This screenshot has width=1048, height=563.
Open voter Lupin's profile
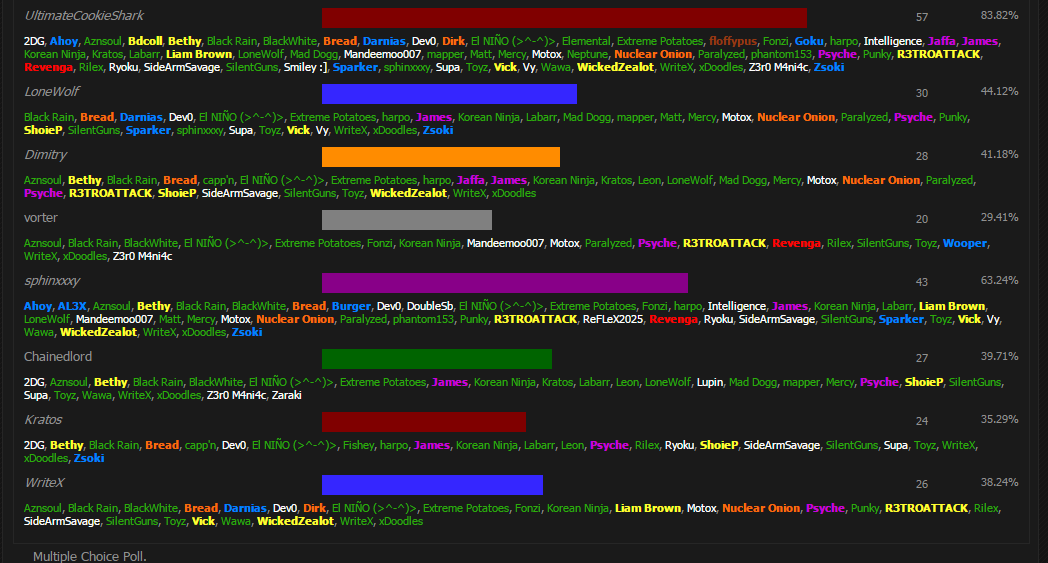[710, 382]
